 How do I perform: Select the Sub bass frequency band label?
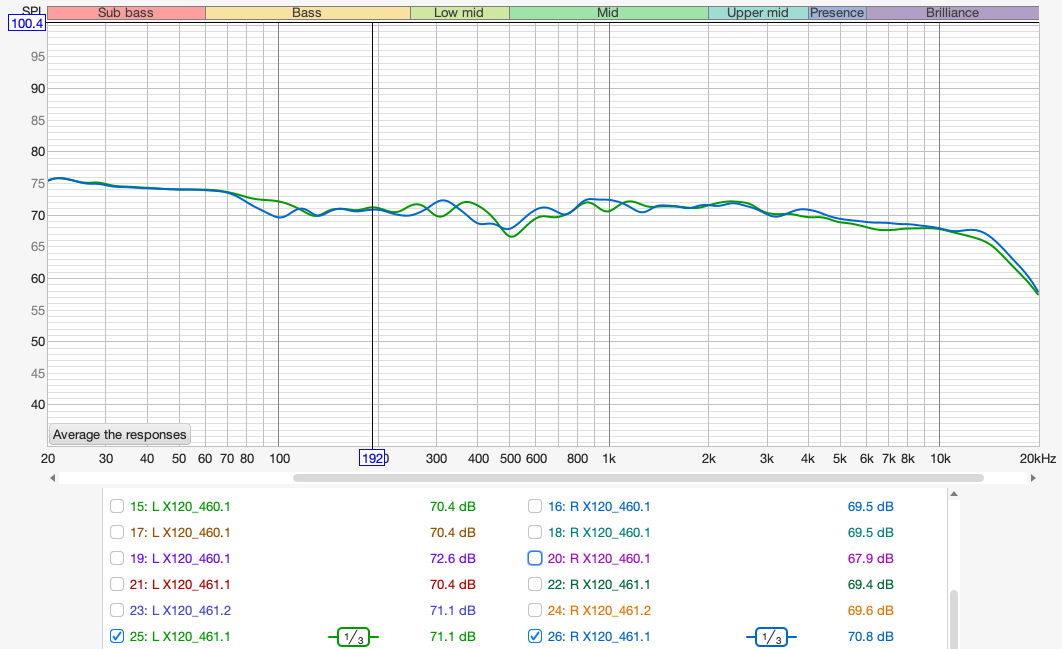[x=125, y=13]
